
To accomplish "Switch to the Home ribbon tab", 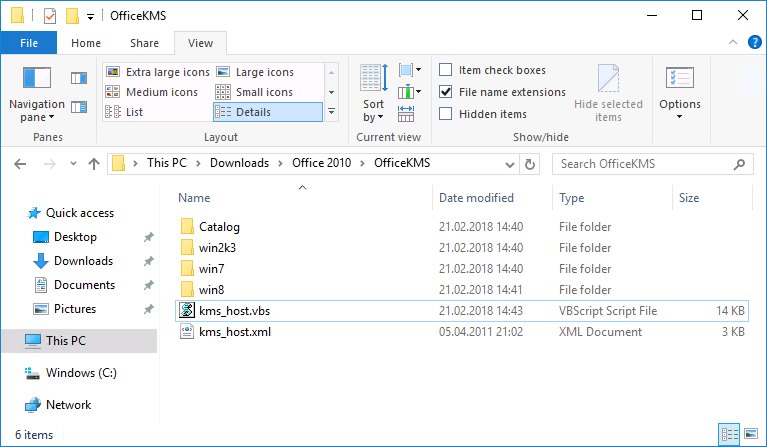I will point(86,43).
